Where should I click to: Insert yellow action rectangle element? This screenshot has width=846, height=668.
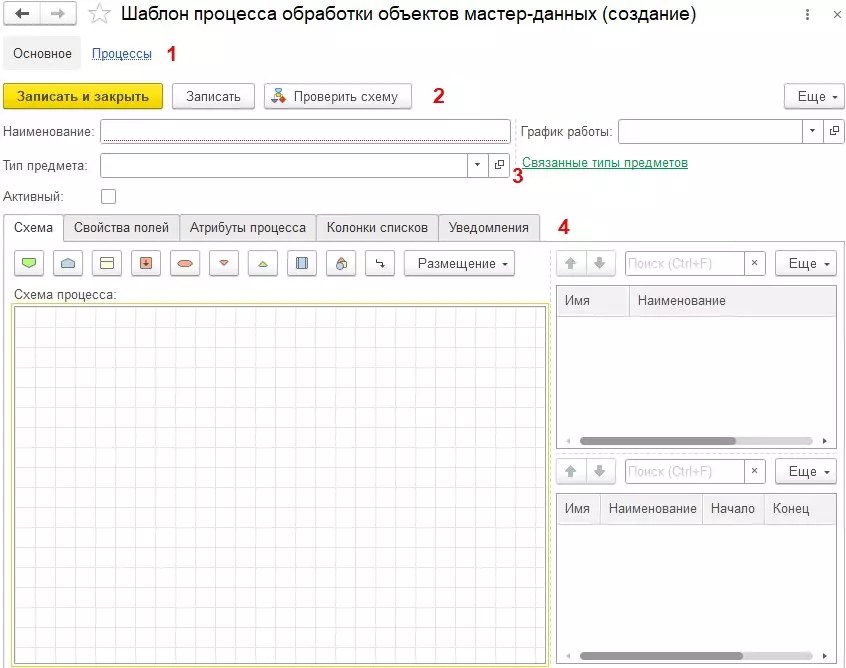coord(107,263)
